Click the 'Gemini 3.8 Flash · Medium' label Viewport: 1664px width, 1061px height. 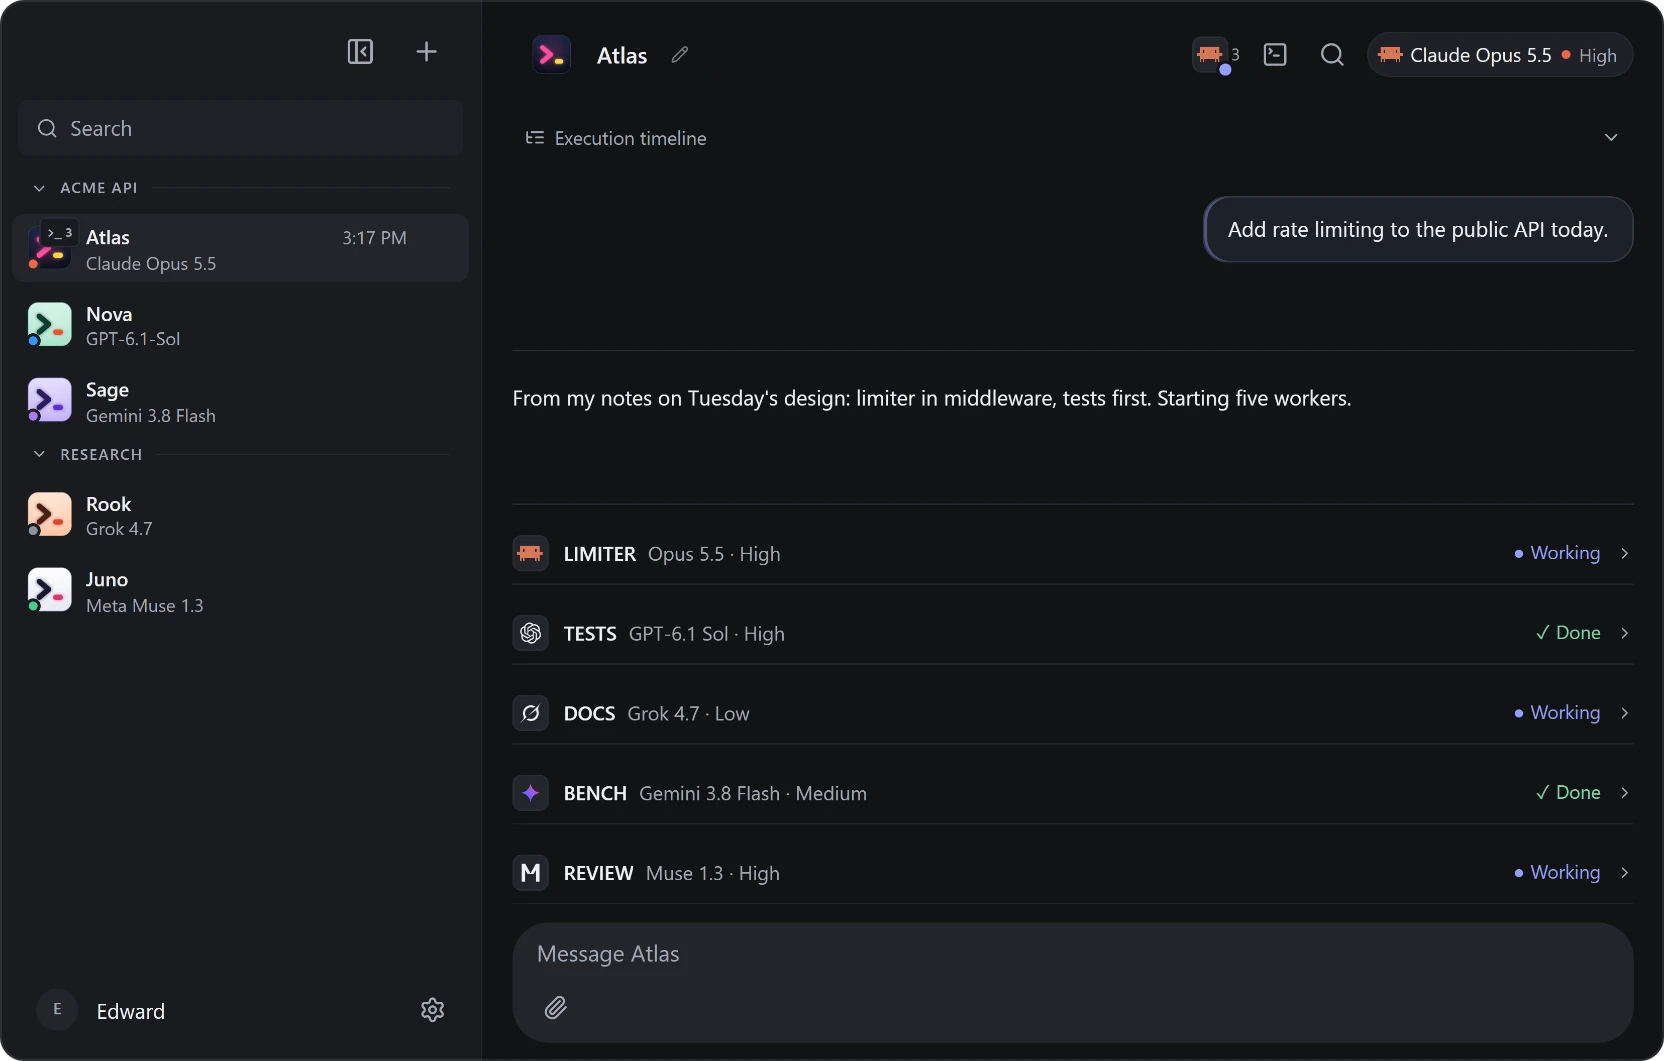tap(753, 794)
